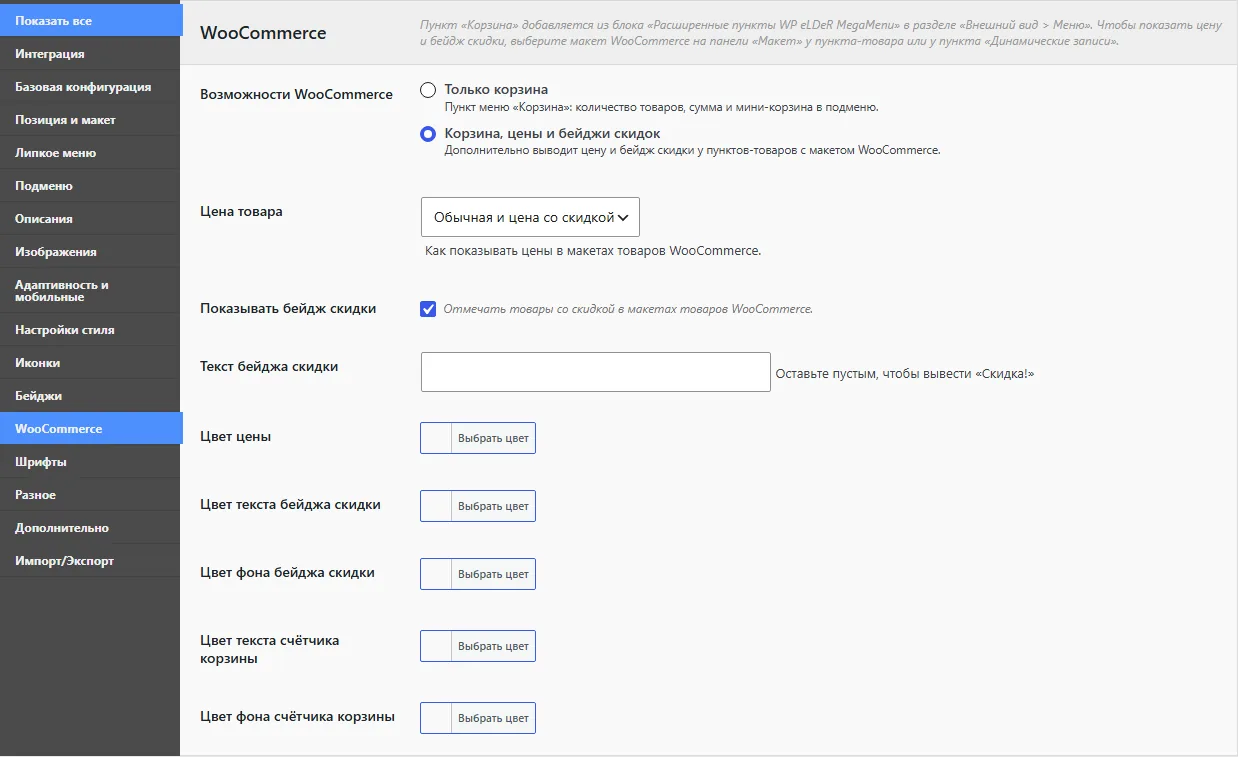
Task: Open the Подменю section
Action: (x=90, y=186)
